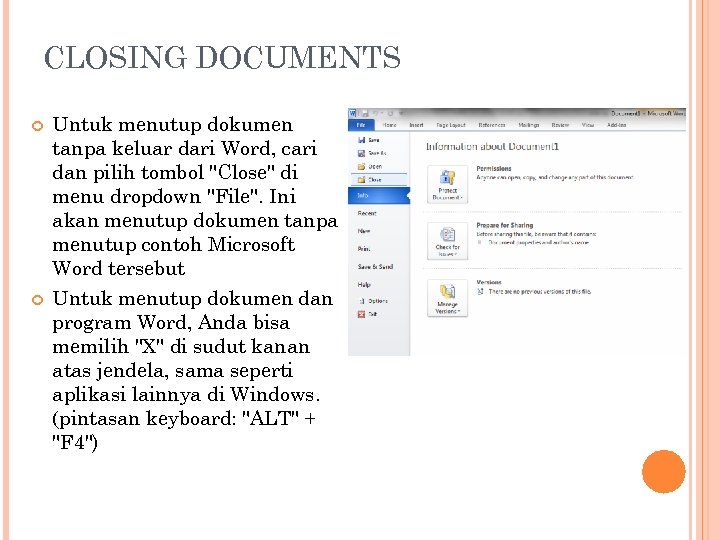Click the 'Anyone can open, copy, and change' text

[555, 177]
